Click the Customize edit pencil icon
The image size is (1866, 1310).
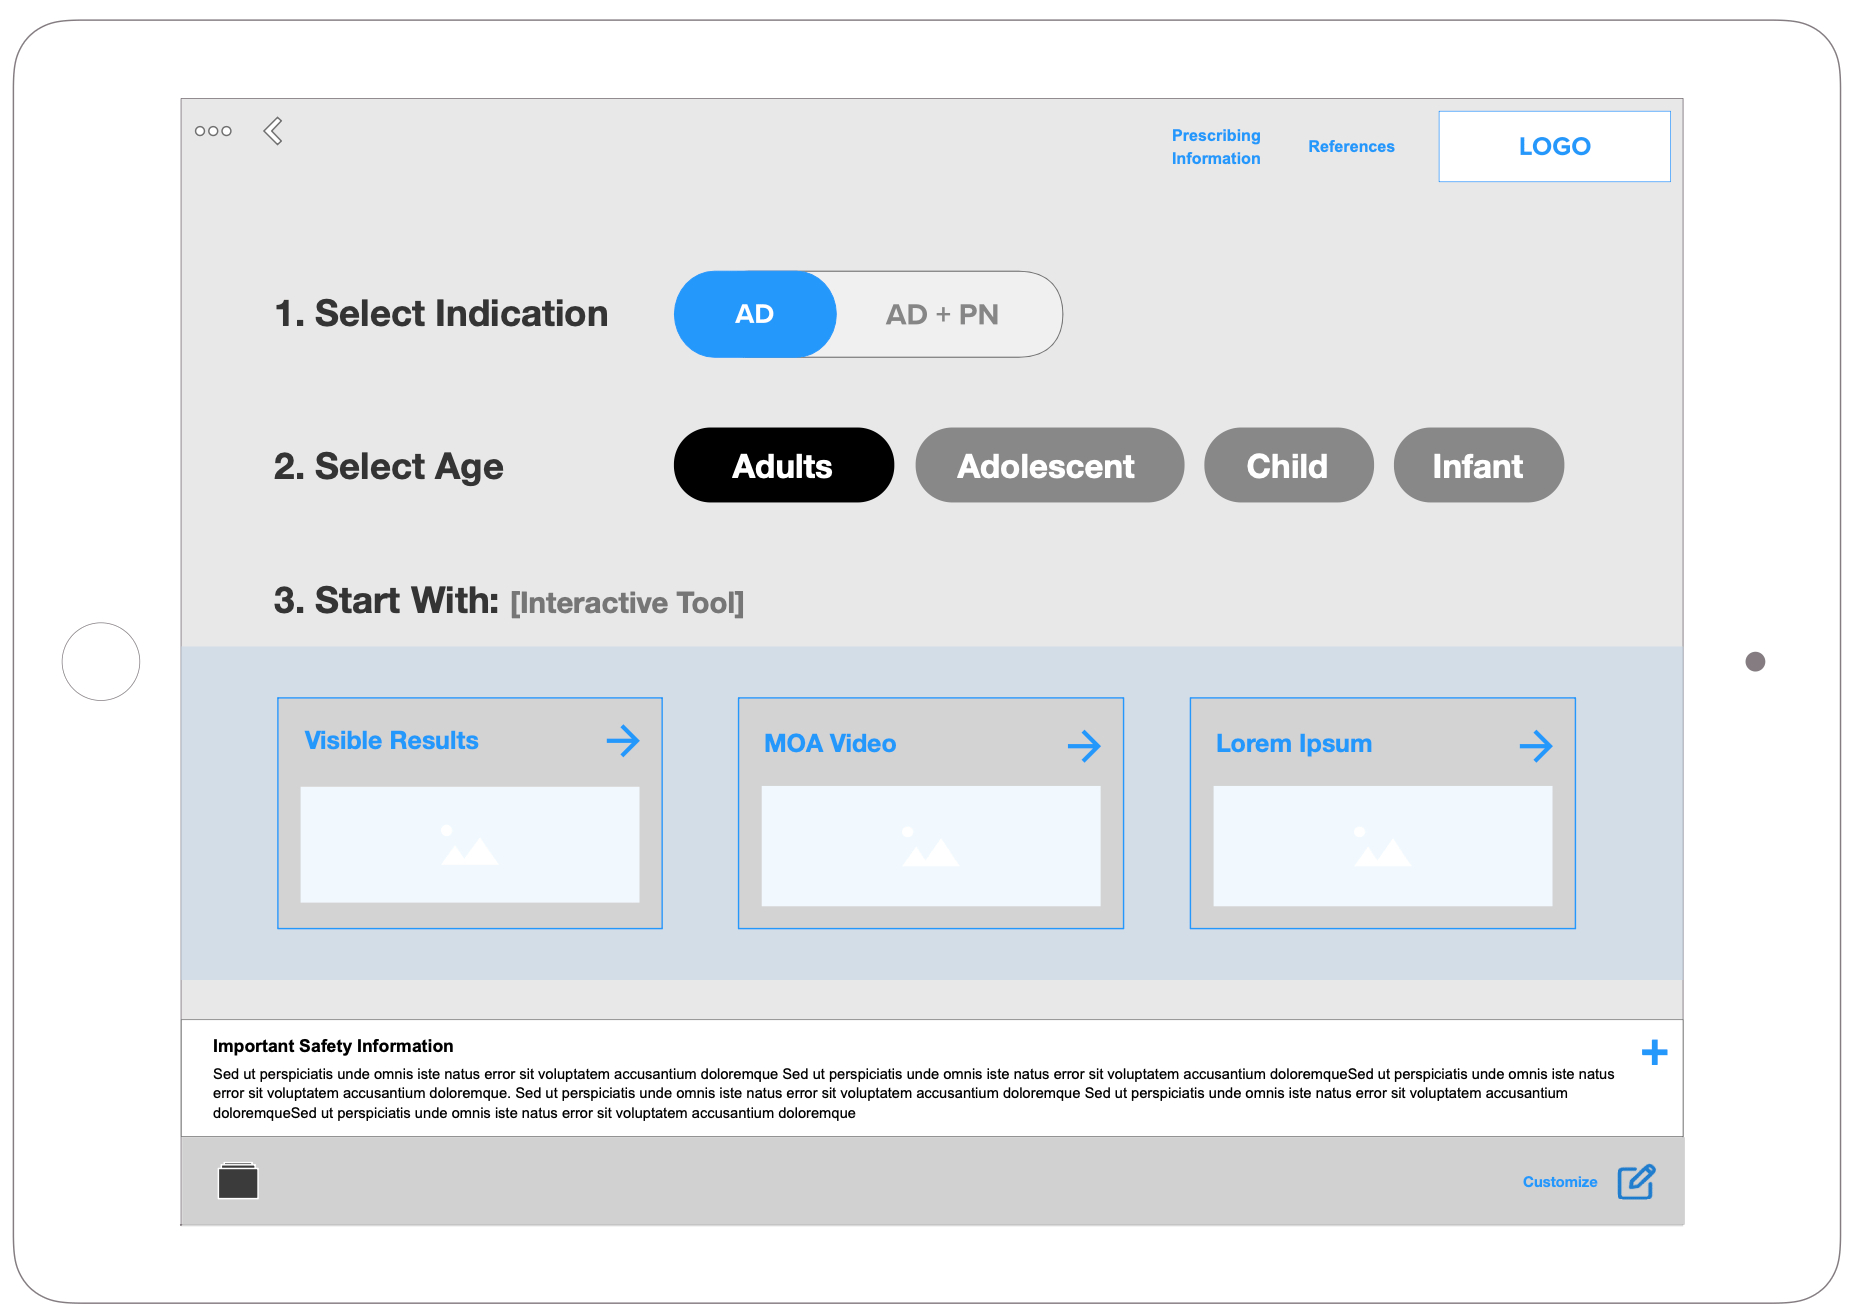(1636, 1181)
